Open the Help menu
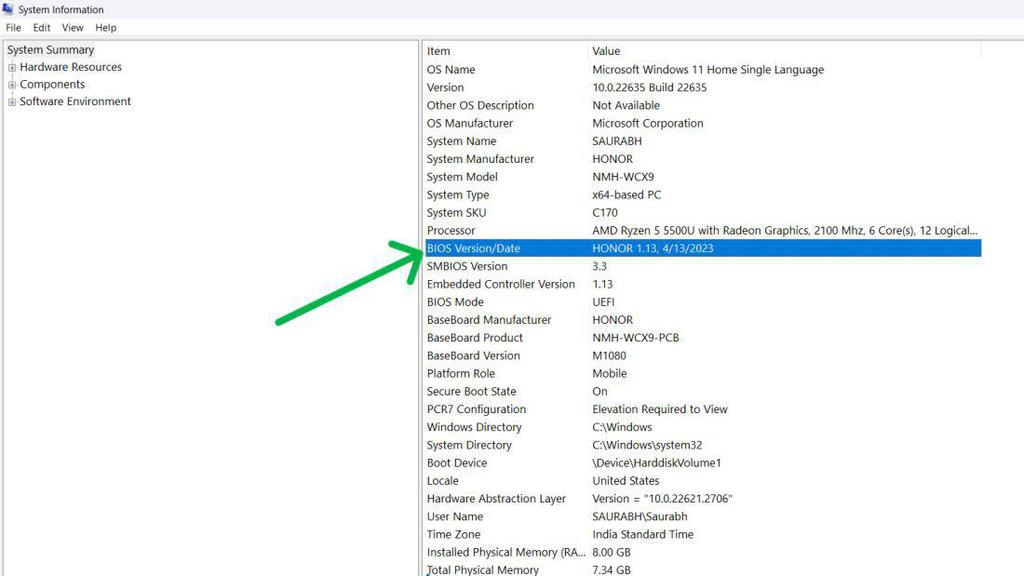 point(105,27)
